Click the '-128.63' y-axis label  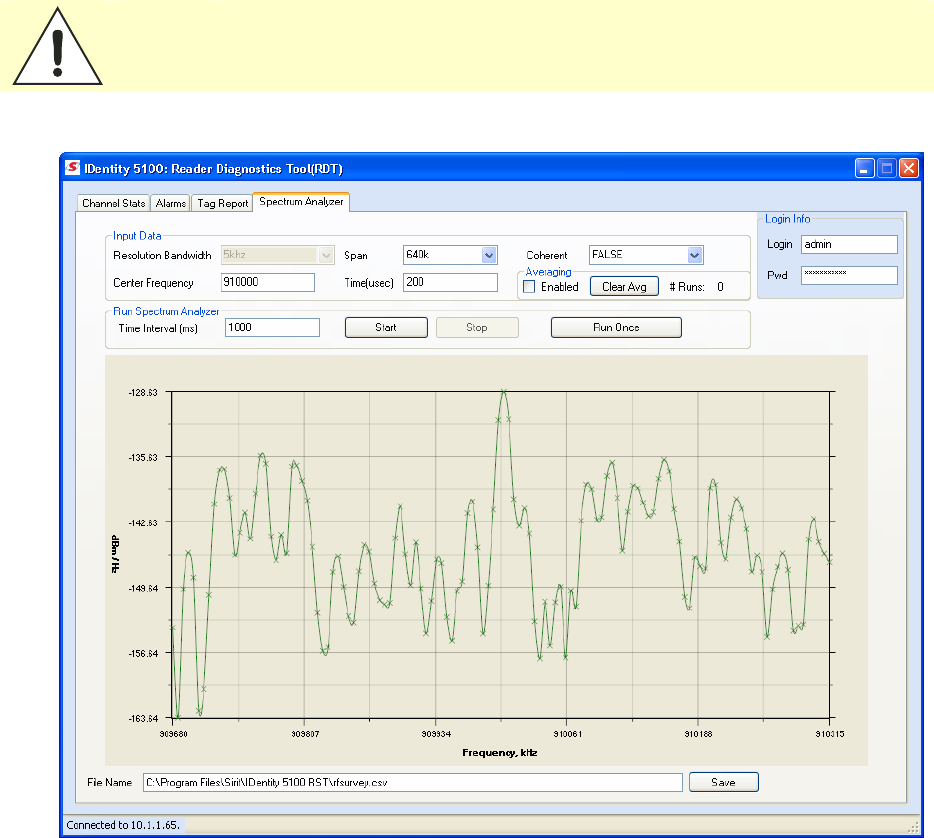[x=143, y=392]
